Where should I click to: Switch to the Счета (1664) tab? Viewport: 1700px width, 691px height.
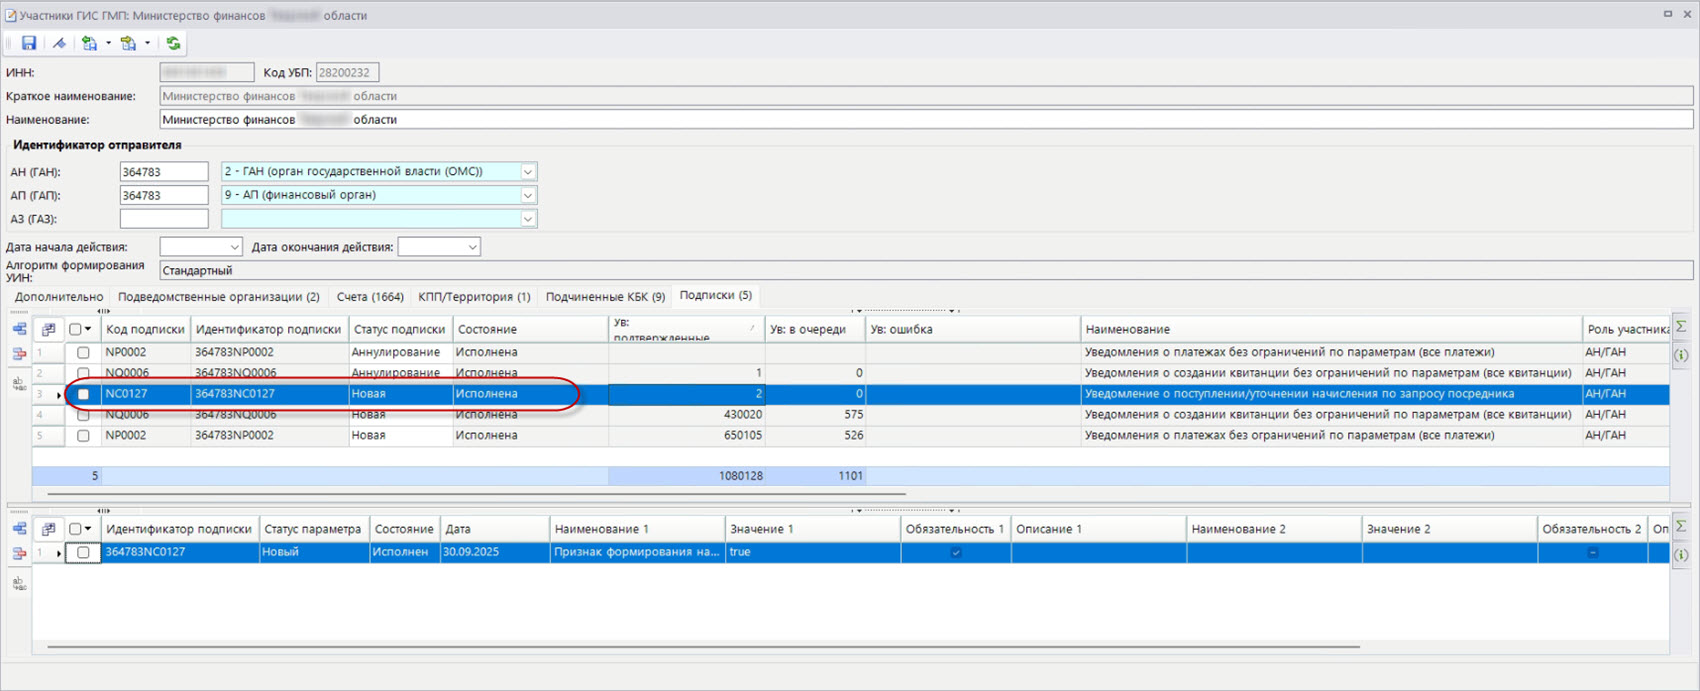[370, 297]
